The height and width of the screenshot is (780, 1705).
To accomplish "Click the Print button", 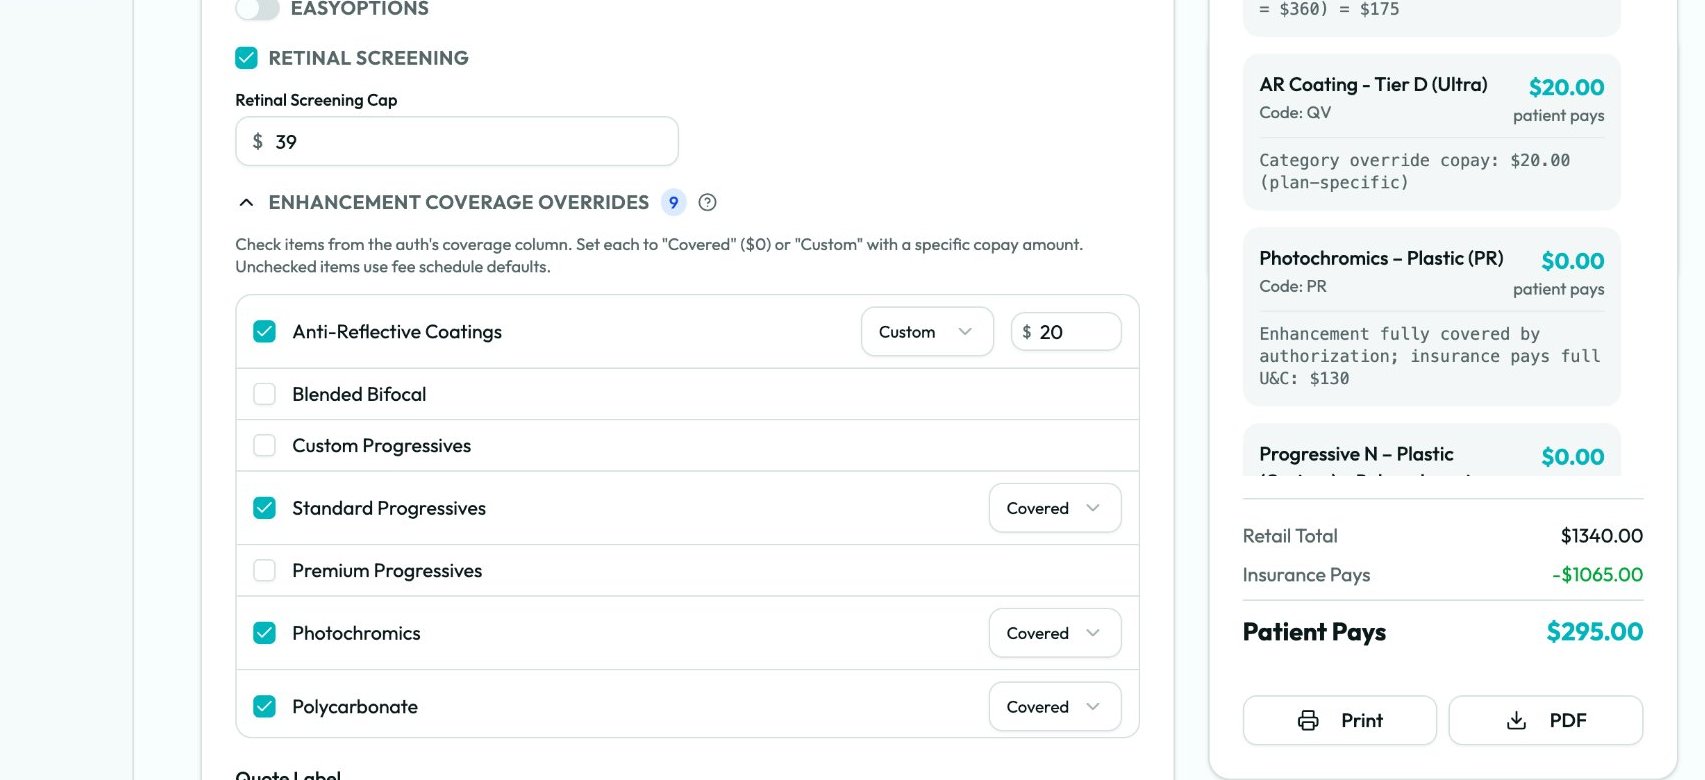I will pyautogui.click(x=1339, y=720).
